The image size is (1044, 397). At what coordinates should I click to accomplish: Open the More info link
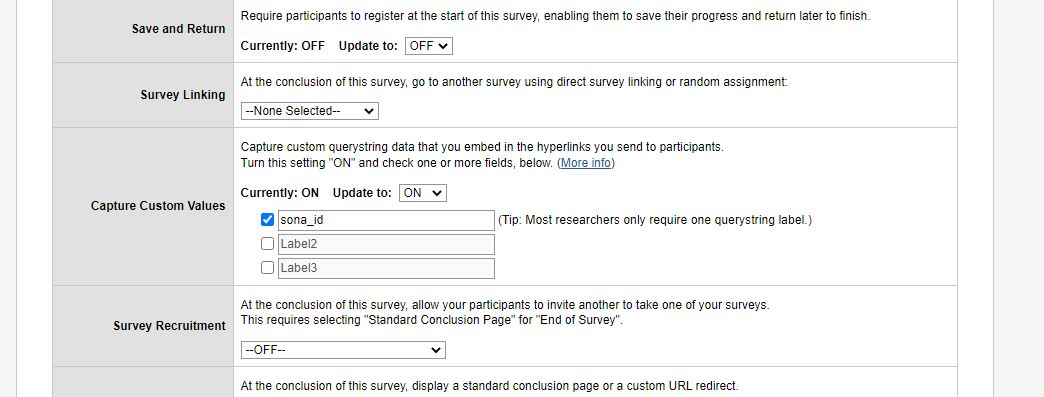pyautogui.click(x=586, y=163)
